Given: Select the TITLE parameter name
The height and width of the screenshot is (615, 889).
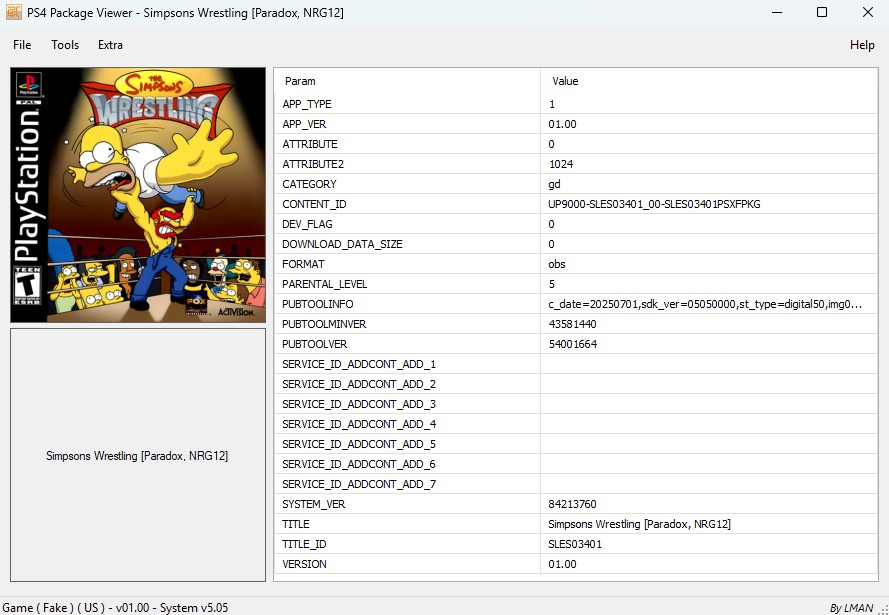Looking at the screenshot, I should 295,524.
